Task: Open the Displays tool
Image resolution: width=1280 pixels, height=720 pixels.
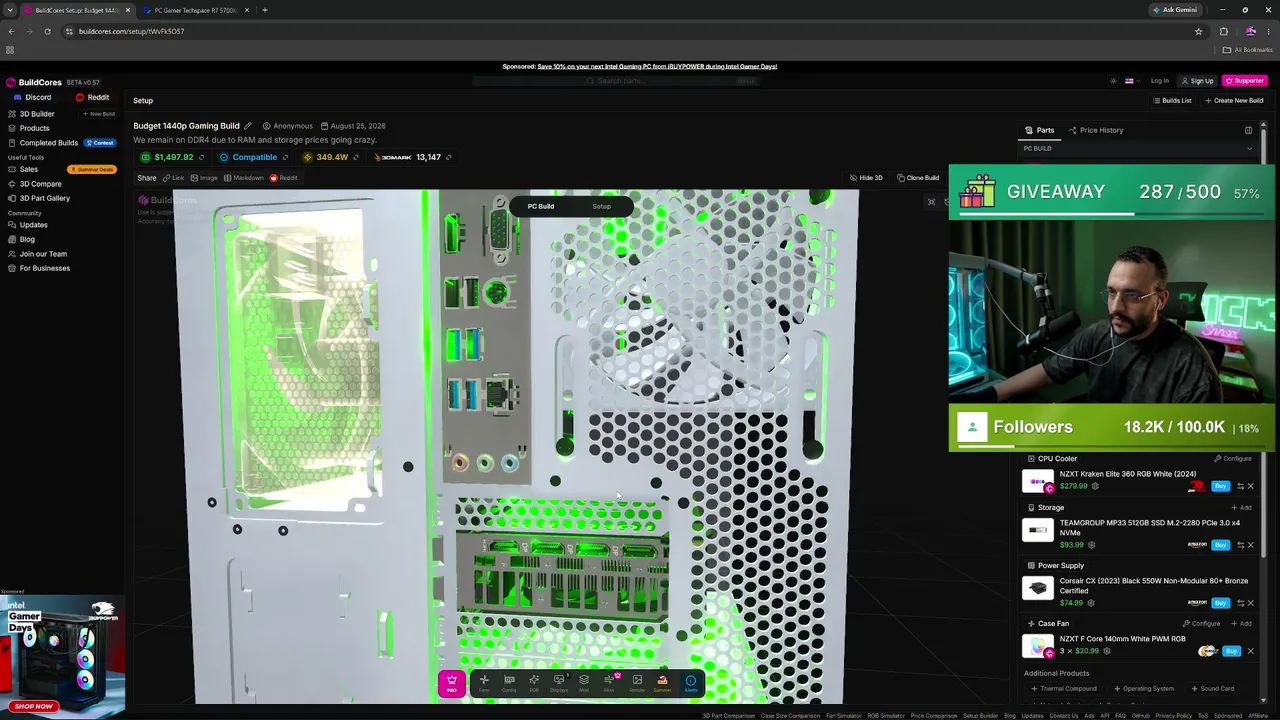Action: 559,683
